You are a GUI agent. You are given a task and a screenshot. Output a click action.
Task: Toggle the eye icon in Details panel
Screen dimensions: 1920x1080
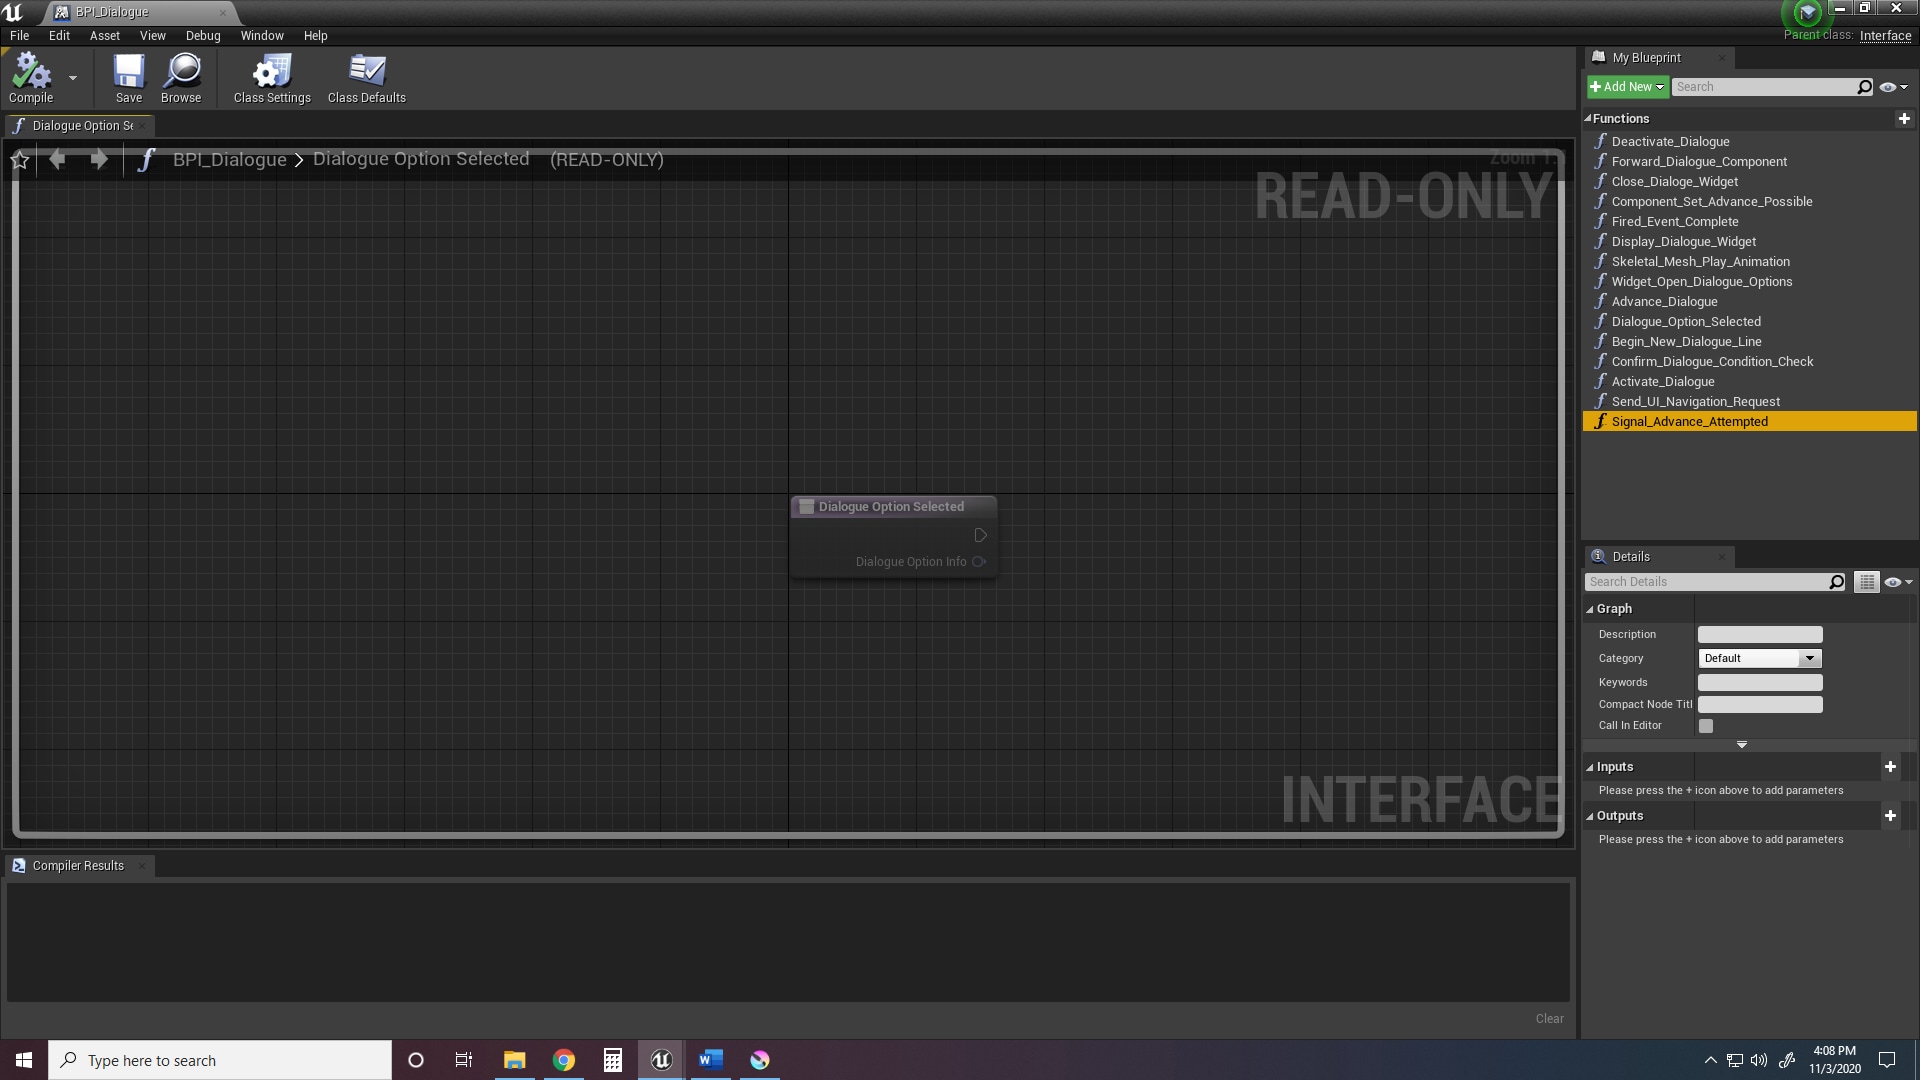pos(1893,582)
